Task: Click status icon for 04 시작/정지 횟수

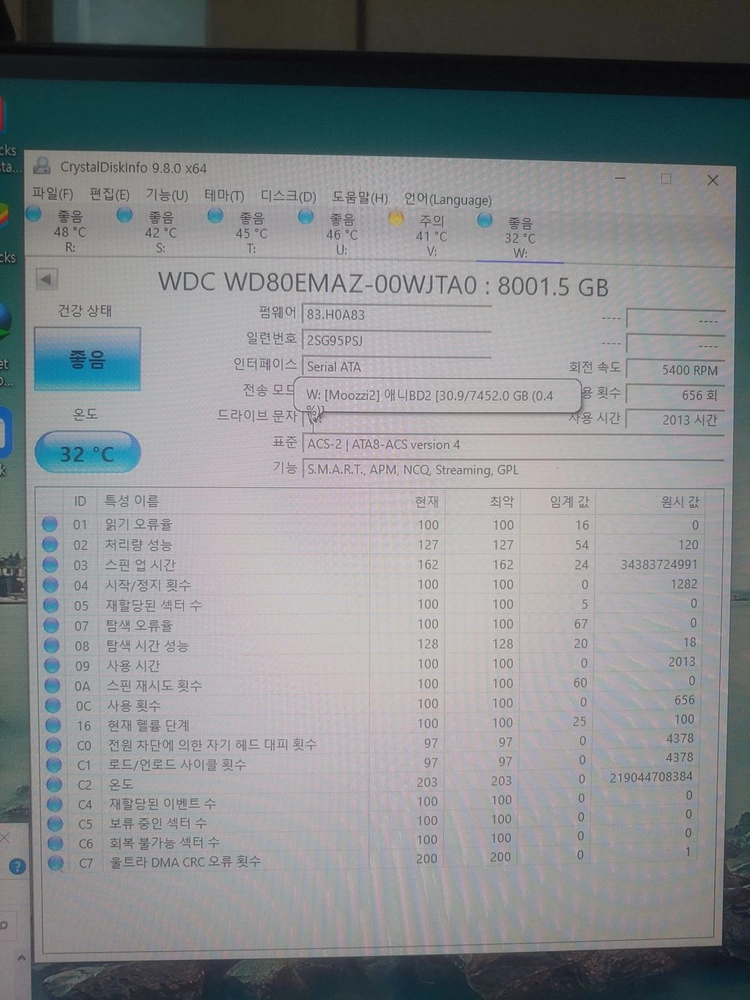Action: (50, 584)
